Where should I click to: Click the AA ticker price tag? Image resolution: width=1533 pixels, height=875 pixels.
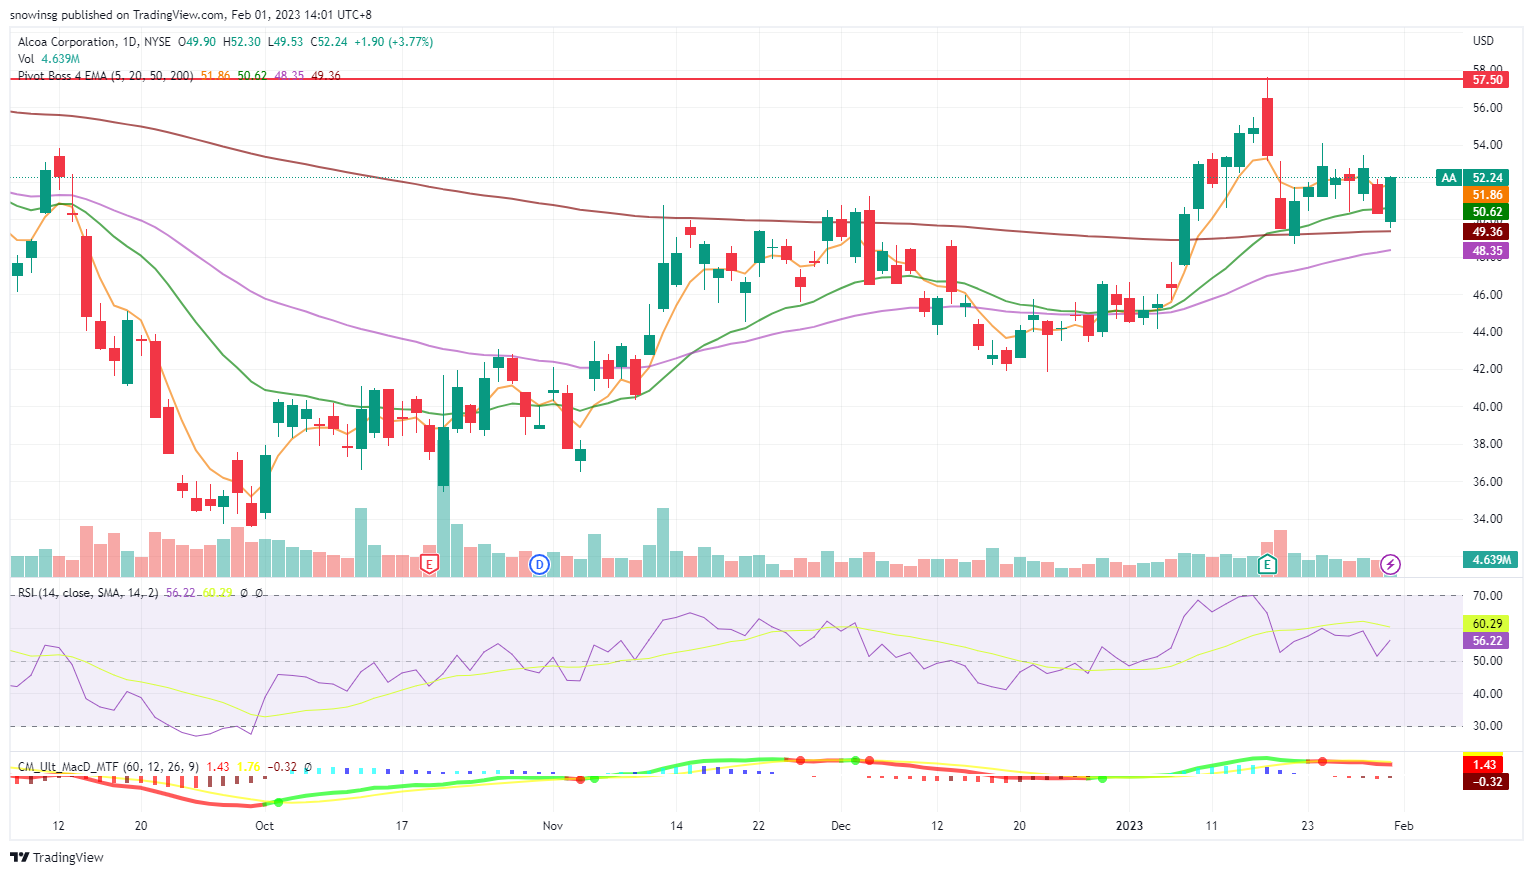click(x=1448, y=178)
